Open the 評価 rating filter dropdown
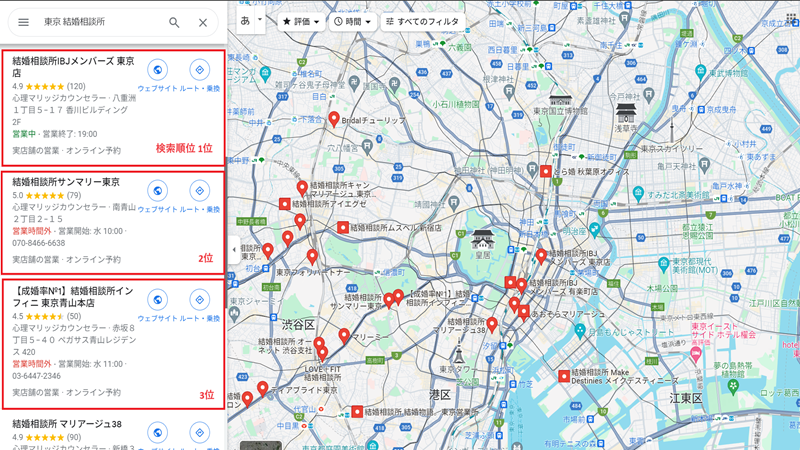 pos(301,21)
